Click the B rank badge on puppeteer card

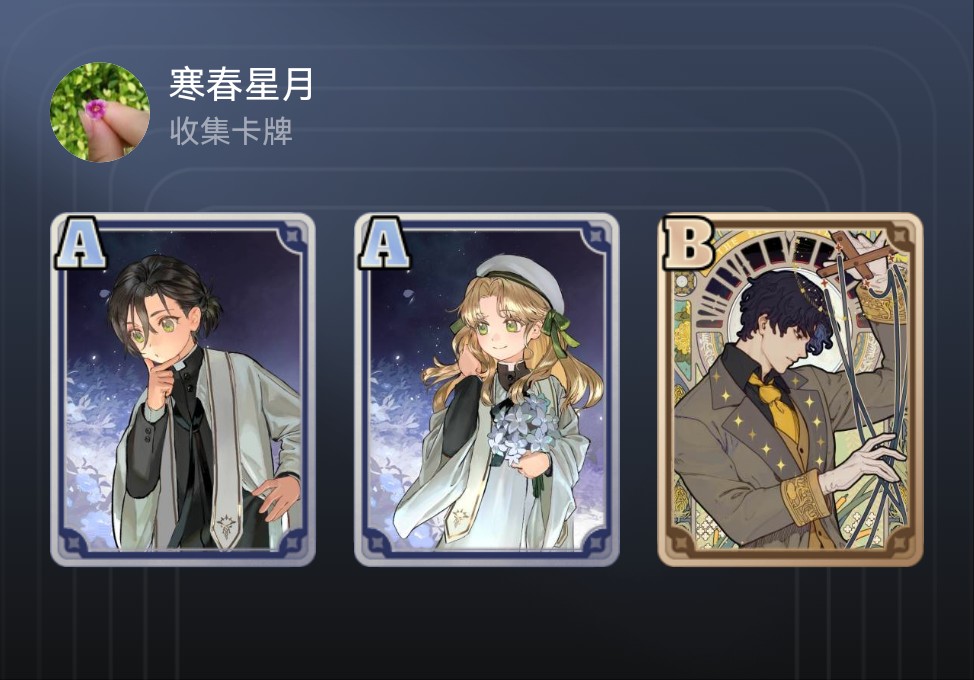point(688,243)
